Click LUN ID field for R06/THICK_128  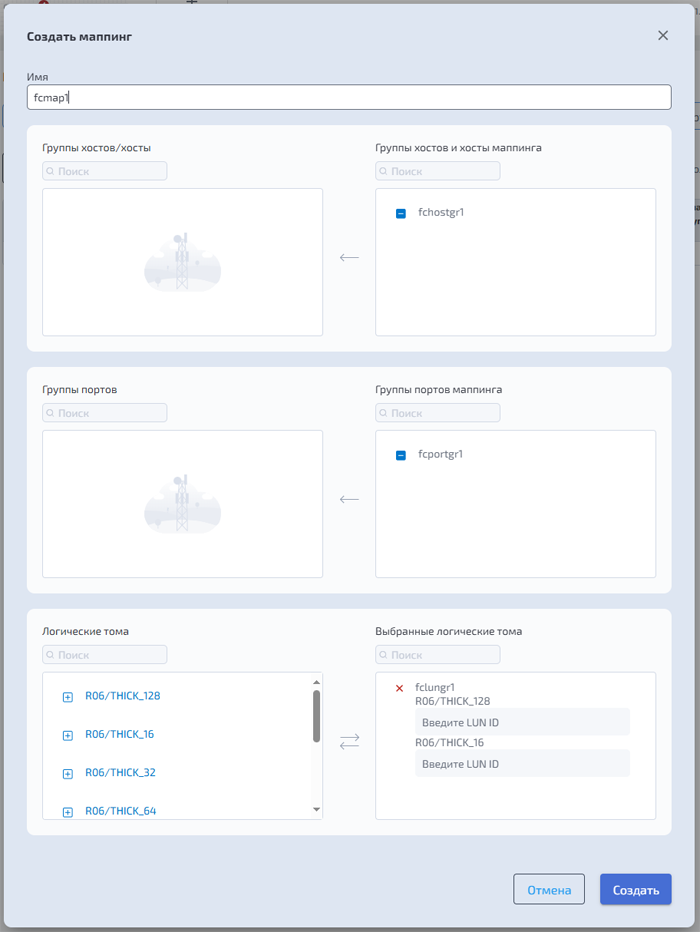coord(522,722)
